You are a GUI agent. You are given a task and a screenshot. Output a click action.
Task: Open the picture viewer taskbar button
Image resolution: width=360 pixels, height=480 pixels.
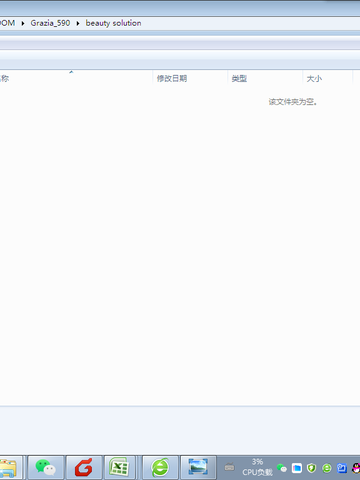[x=198, y=468]
